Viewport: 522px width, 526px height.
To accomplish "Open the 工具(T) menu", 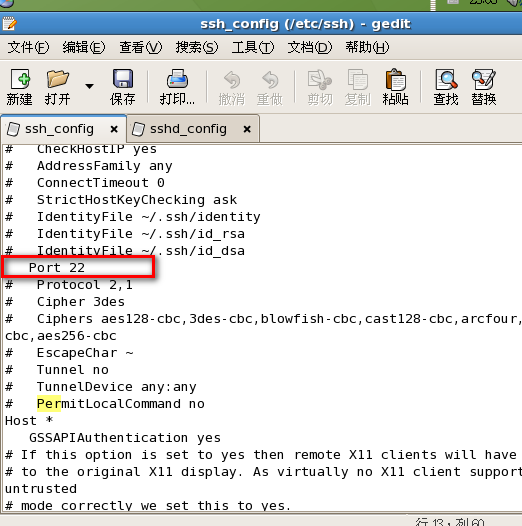I will [x=253, y=47].
